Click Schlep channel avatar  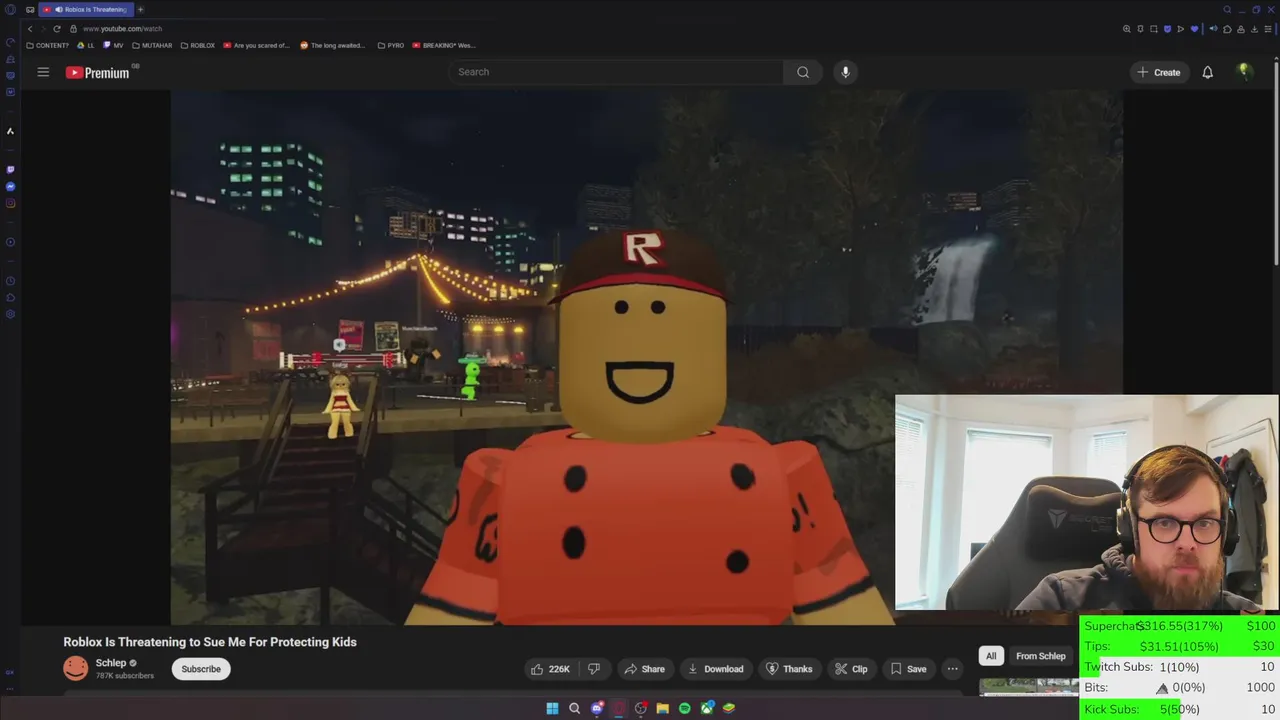[x=75, y=668]
